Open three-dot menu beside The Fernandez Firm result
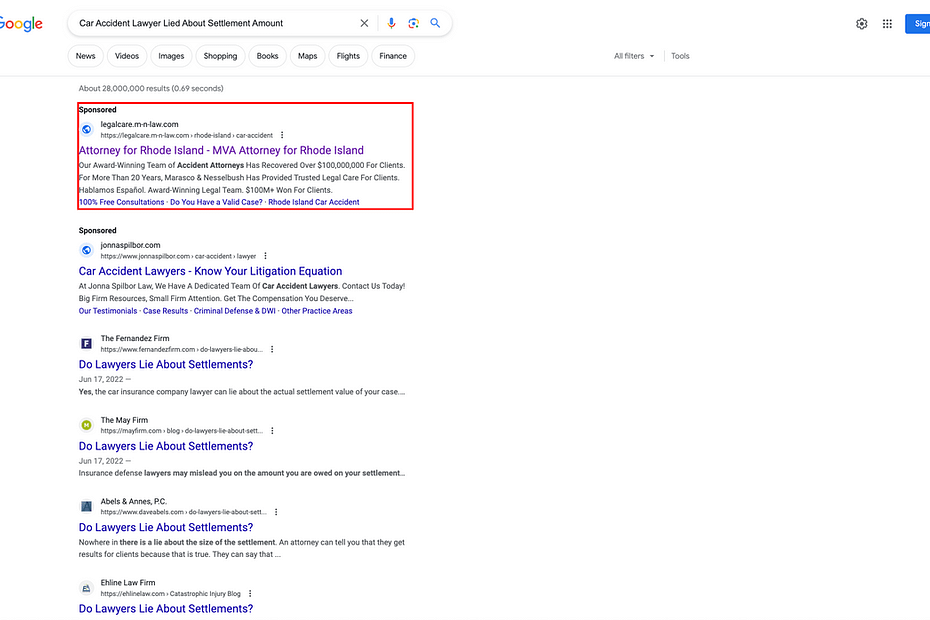 [x=272, y=349]
